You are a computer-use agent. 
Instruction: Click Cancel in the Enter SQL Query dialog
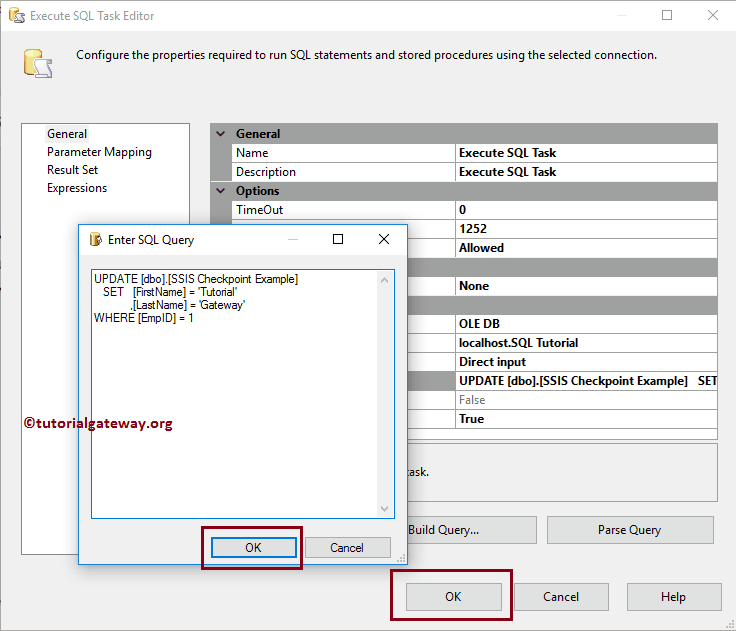click(347, 547)
